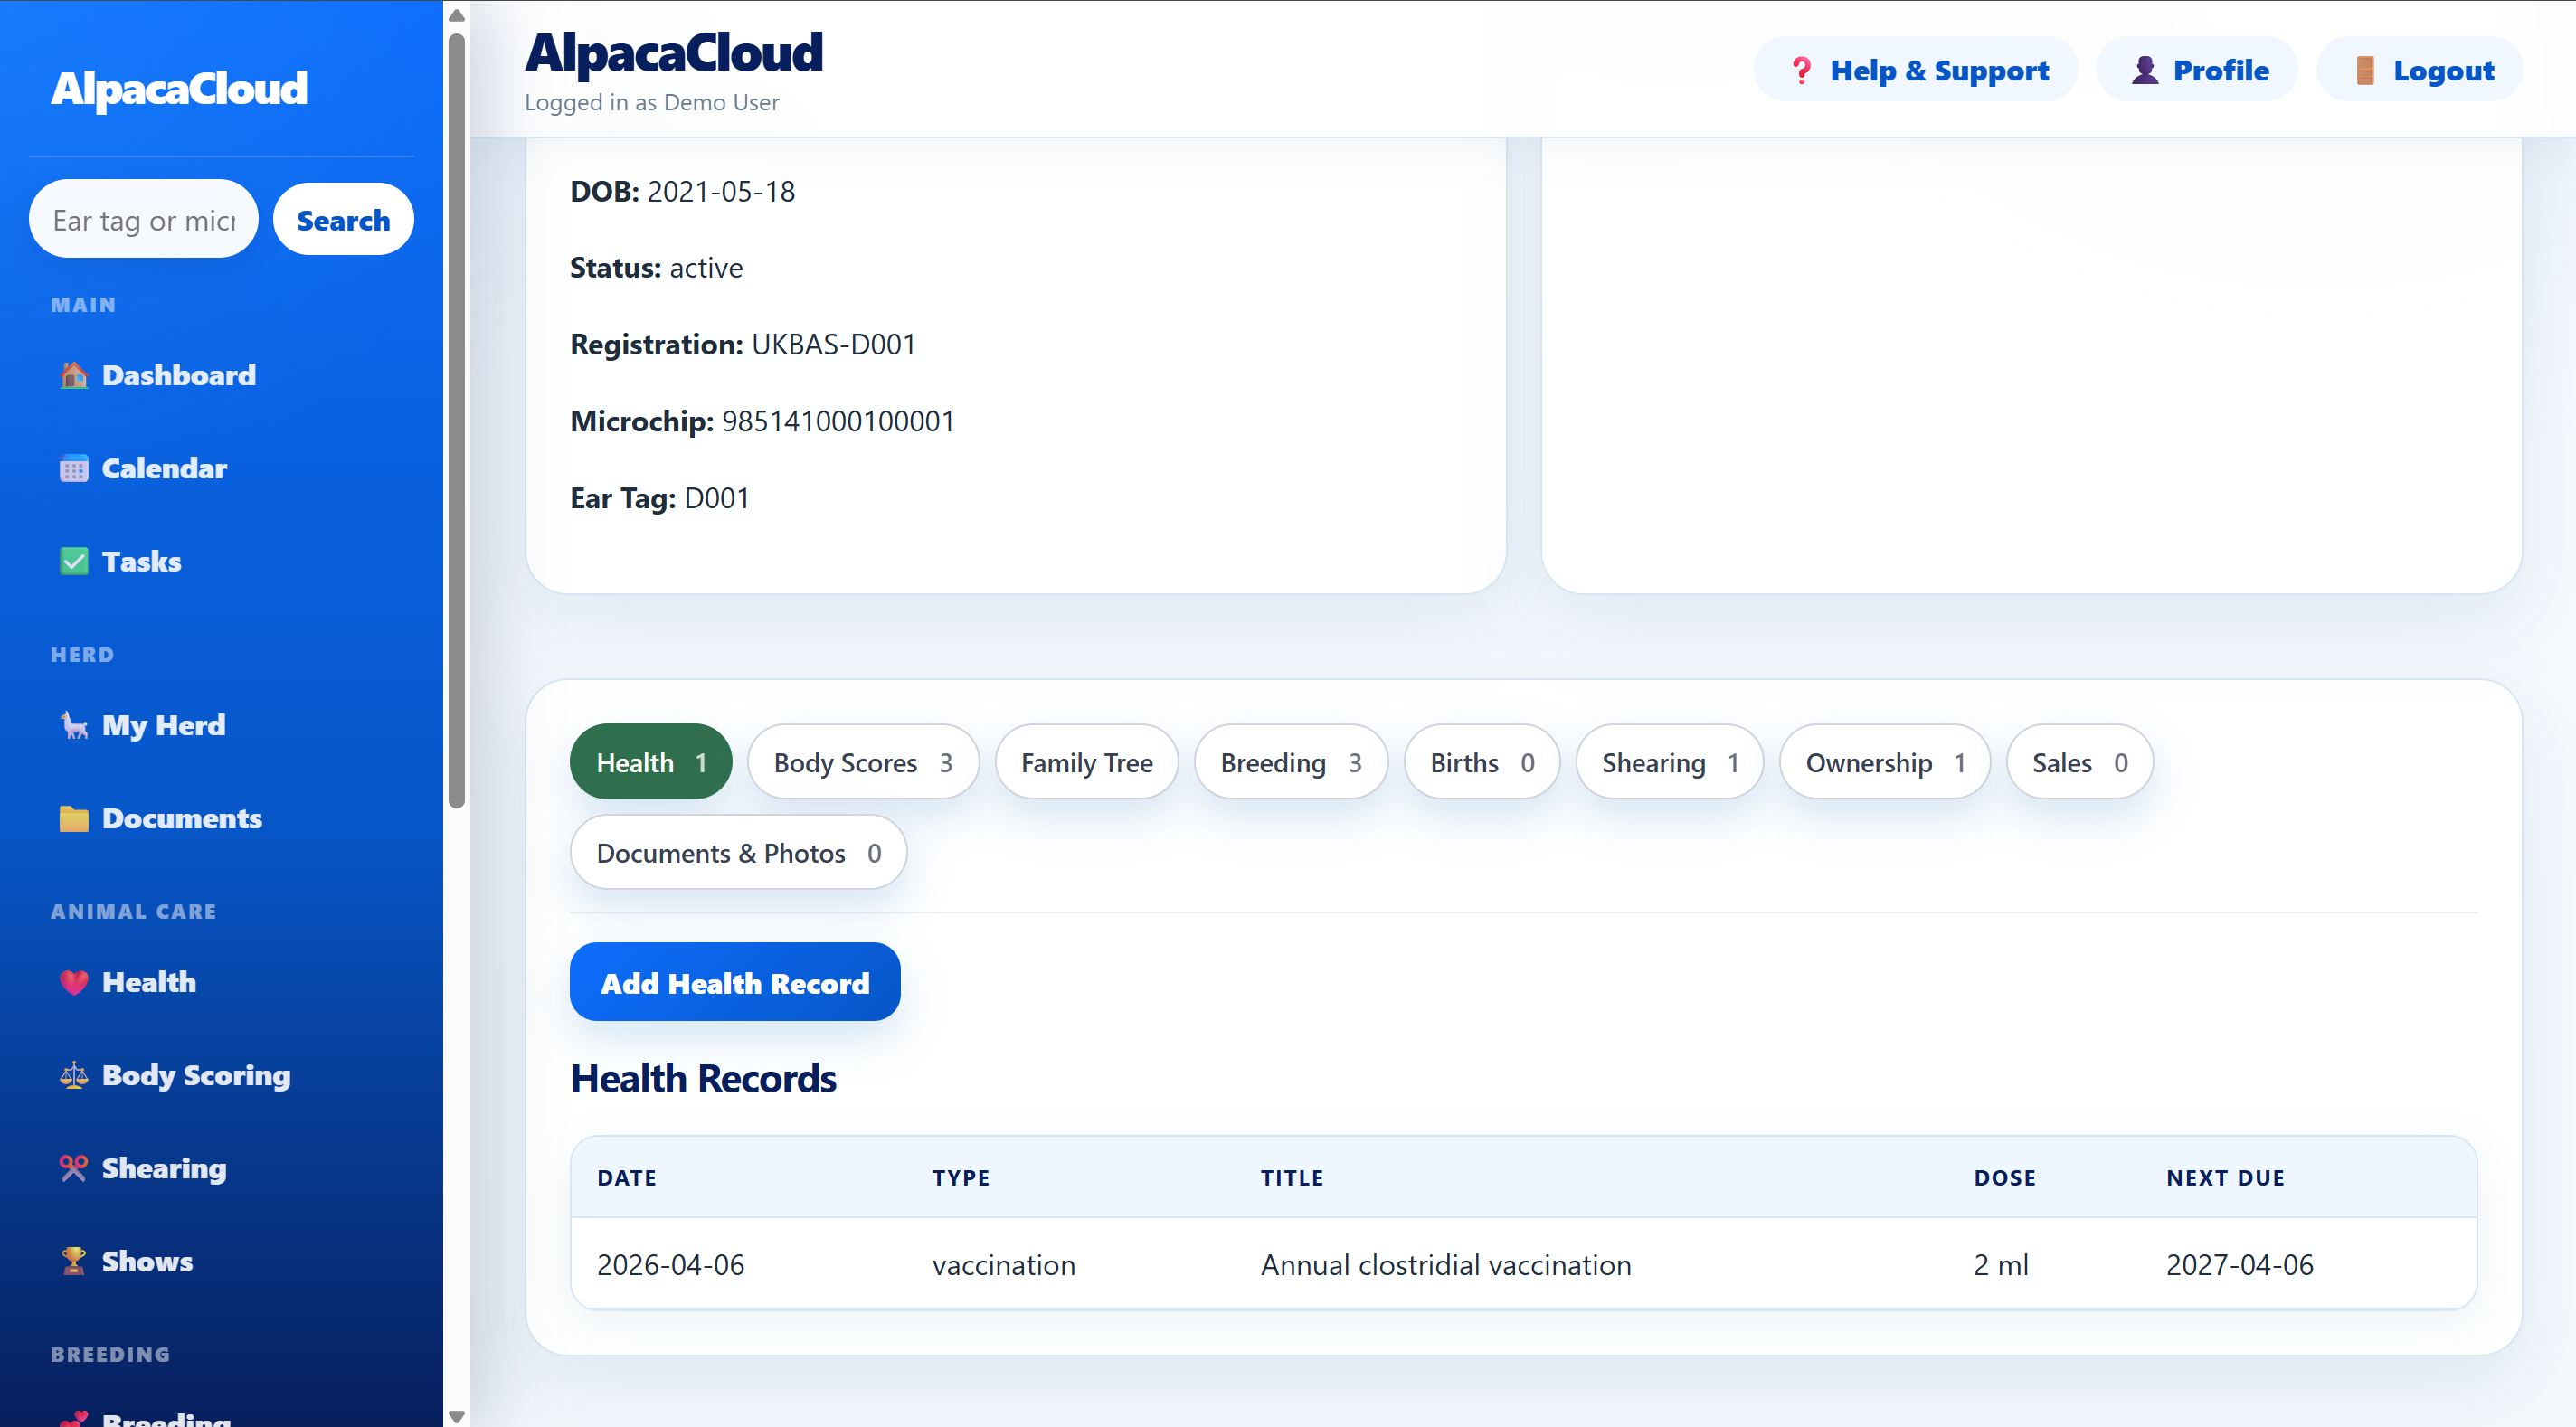Click the Shearing scissors icon

pos(73,1168)
